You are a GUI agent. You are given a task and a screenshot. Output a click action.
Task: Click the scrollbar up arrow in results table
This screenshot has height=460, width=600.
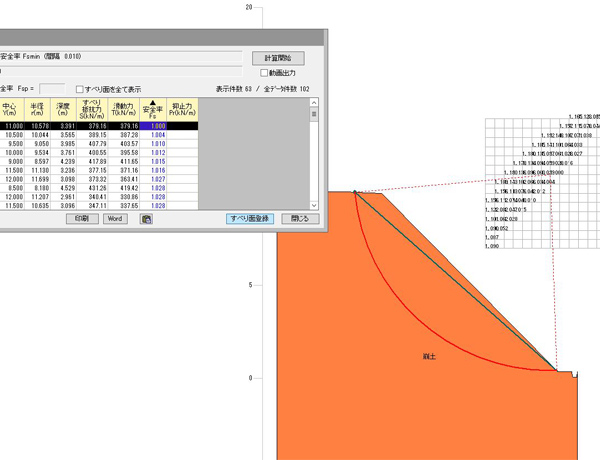pos(312,103)
